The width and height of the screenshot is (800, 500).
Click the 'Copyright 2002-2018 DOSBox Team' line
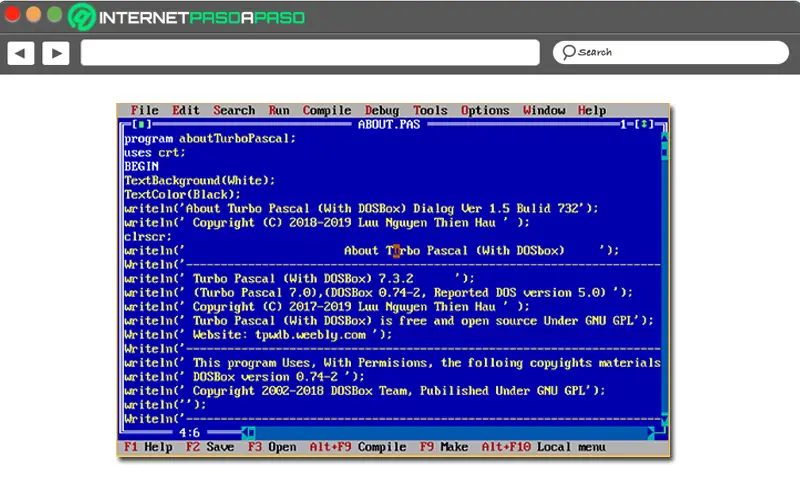pos(365,391)
